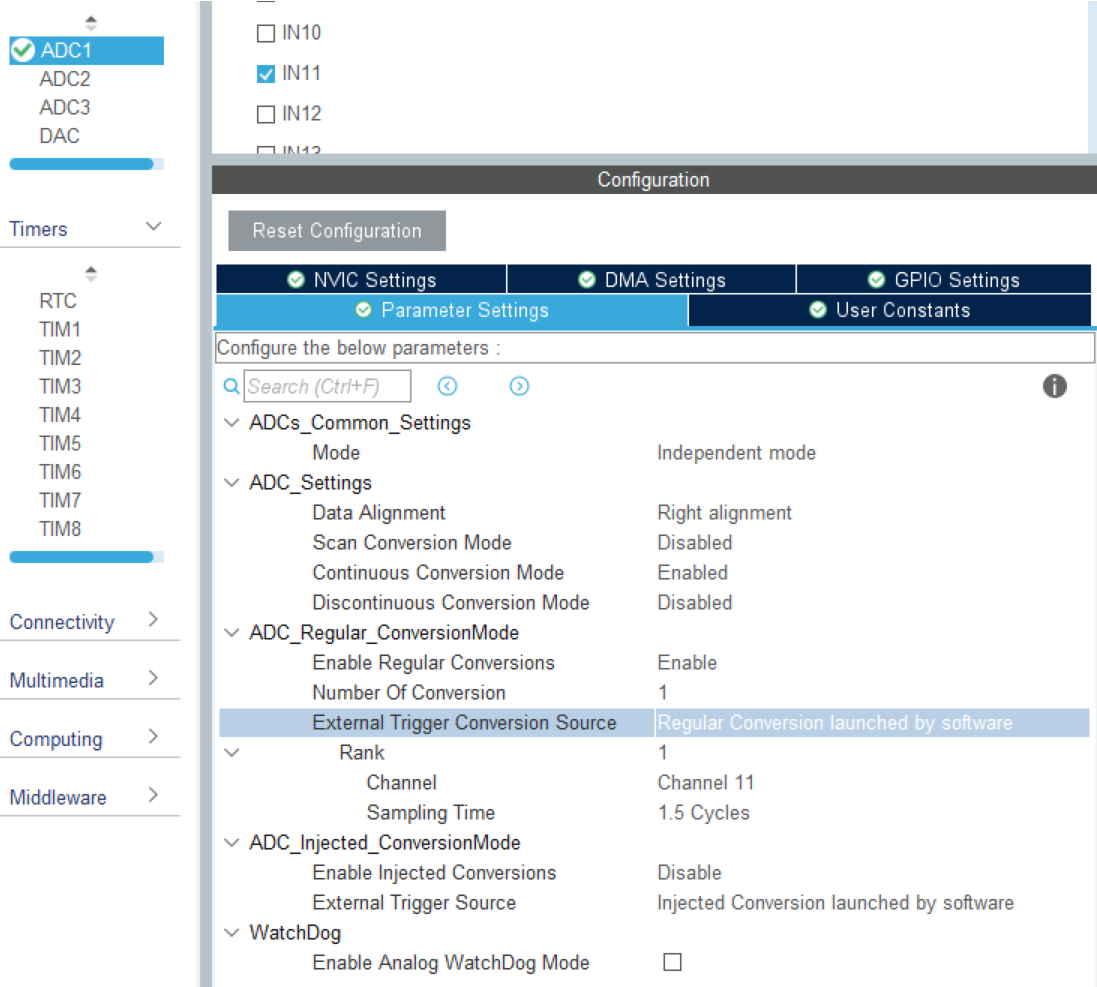
Task: Collapse the Rank sub-group chevron
Action: 232,753
